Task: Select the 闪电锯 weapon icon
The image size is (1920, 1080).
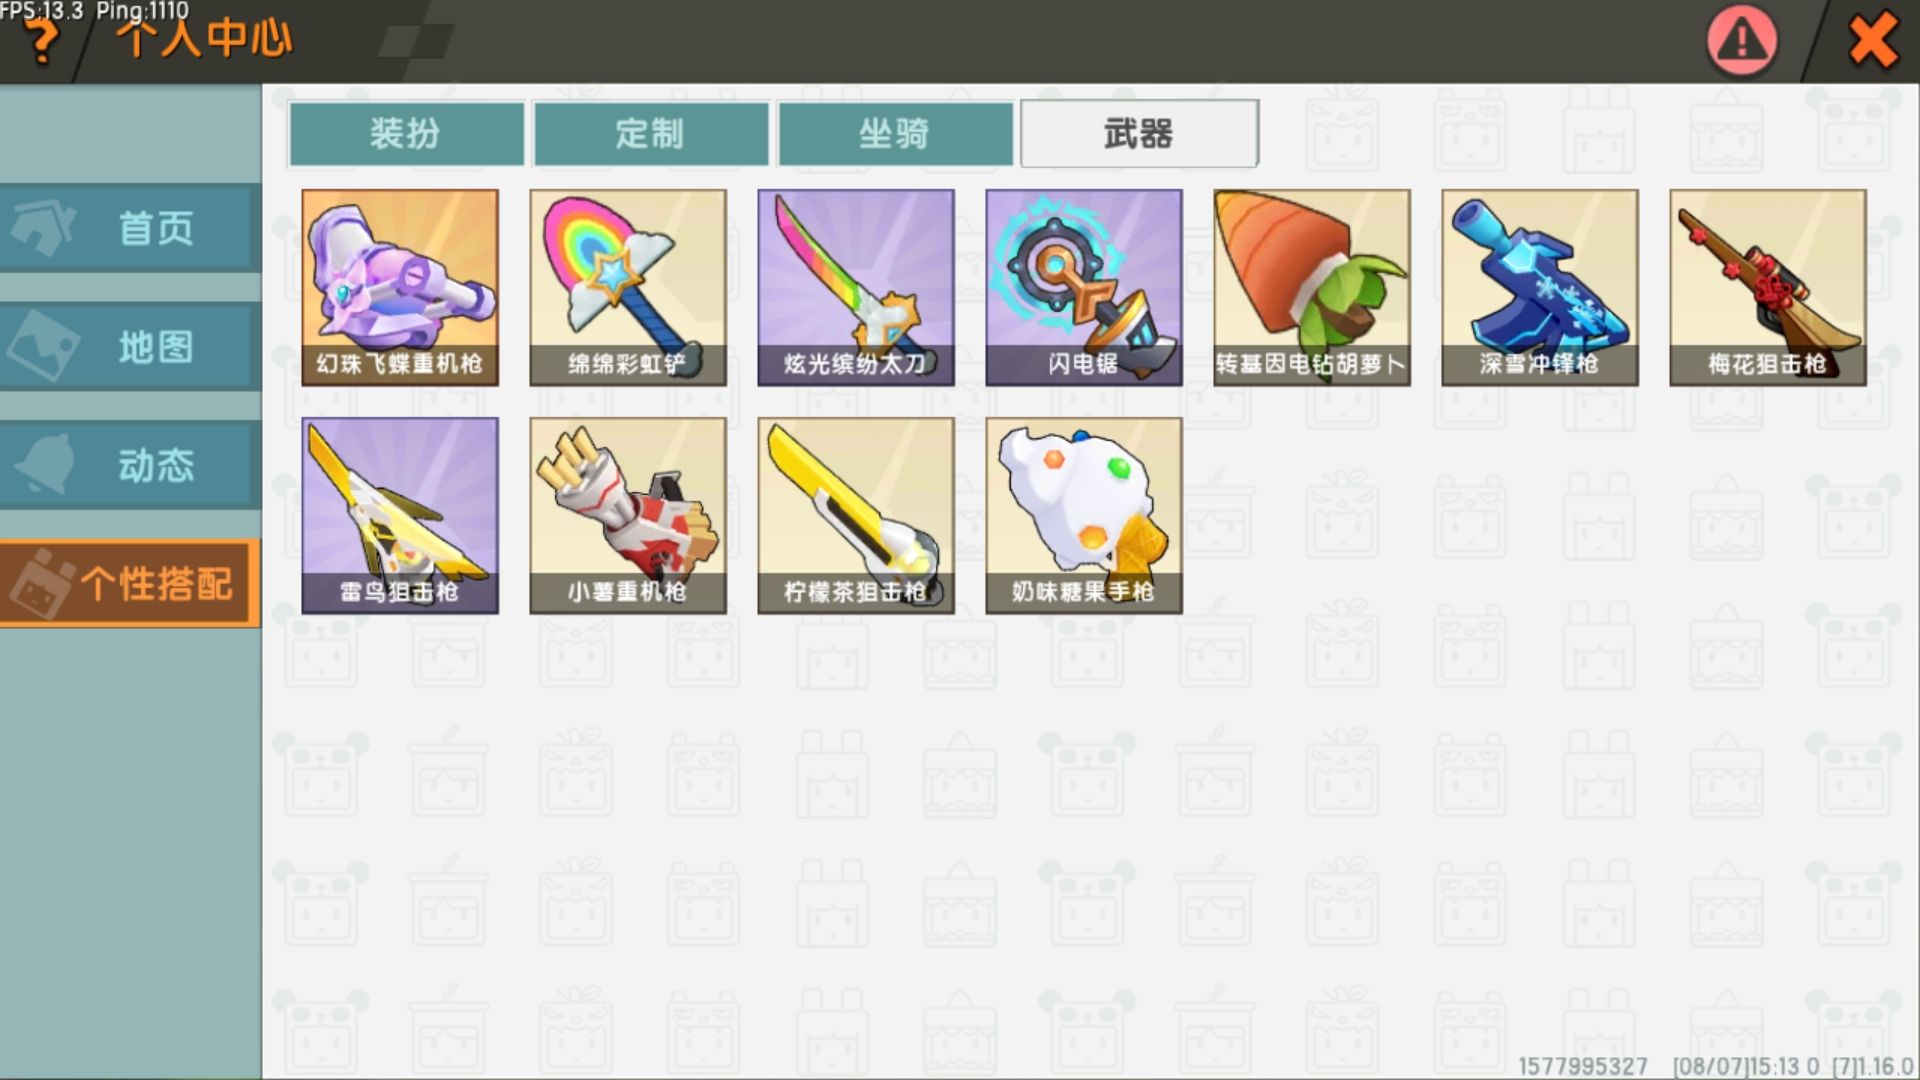Action: pos(1084,287)
